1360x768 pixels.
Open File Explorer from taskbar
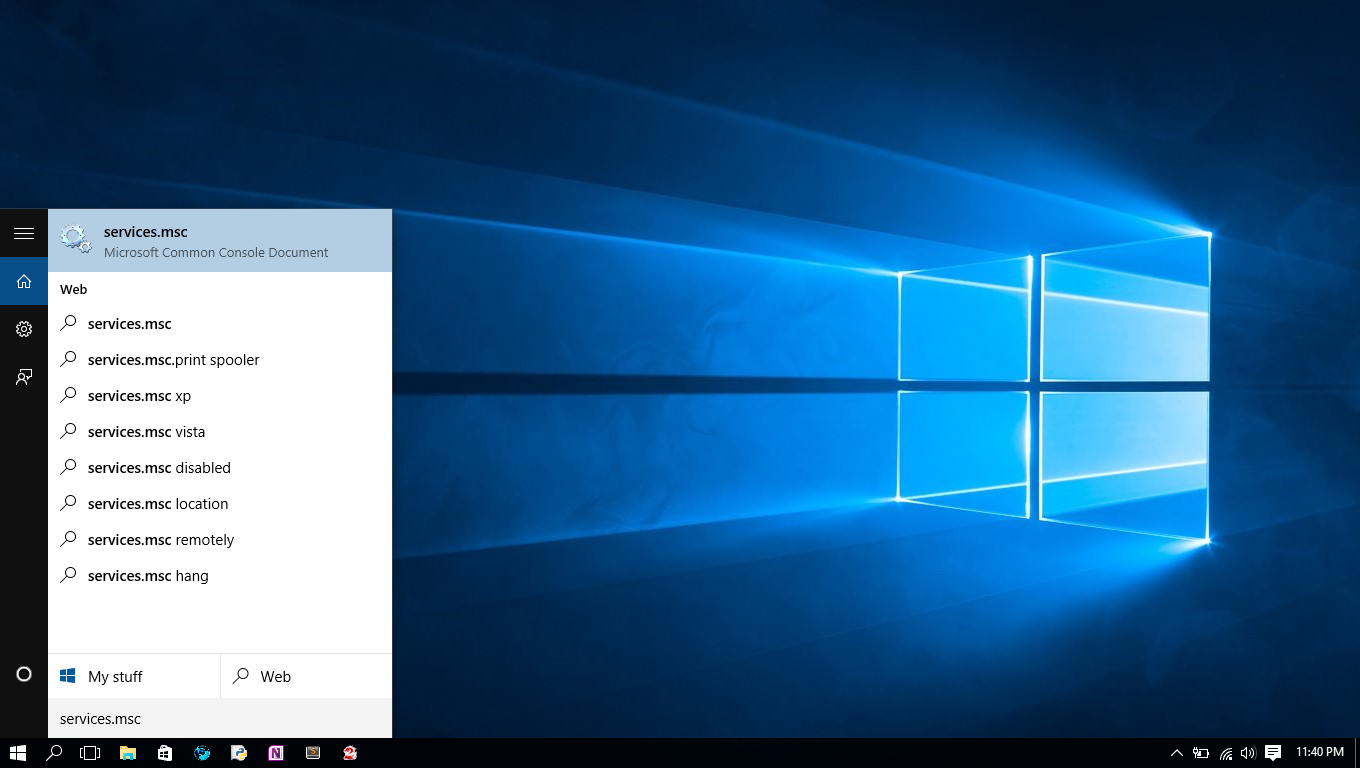tap(128, 753)
